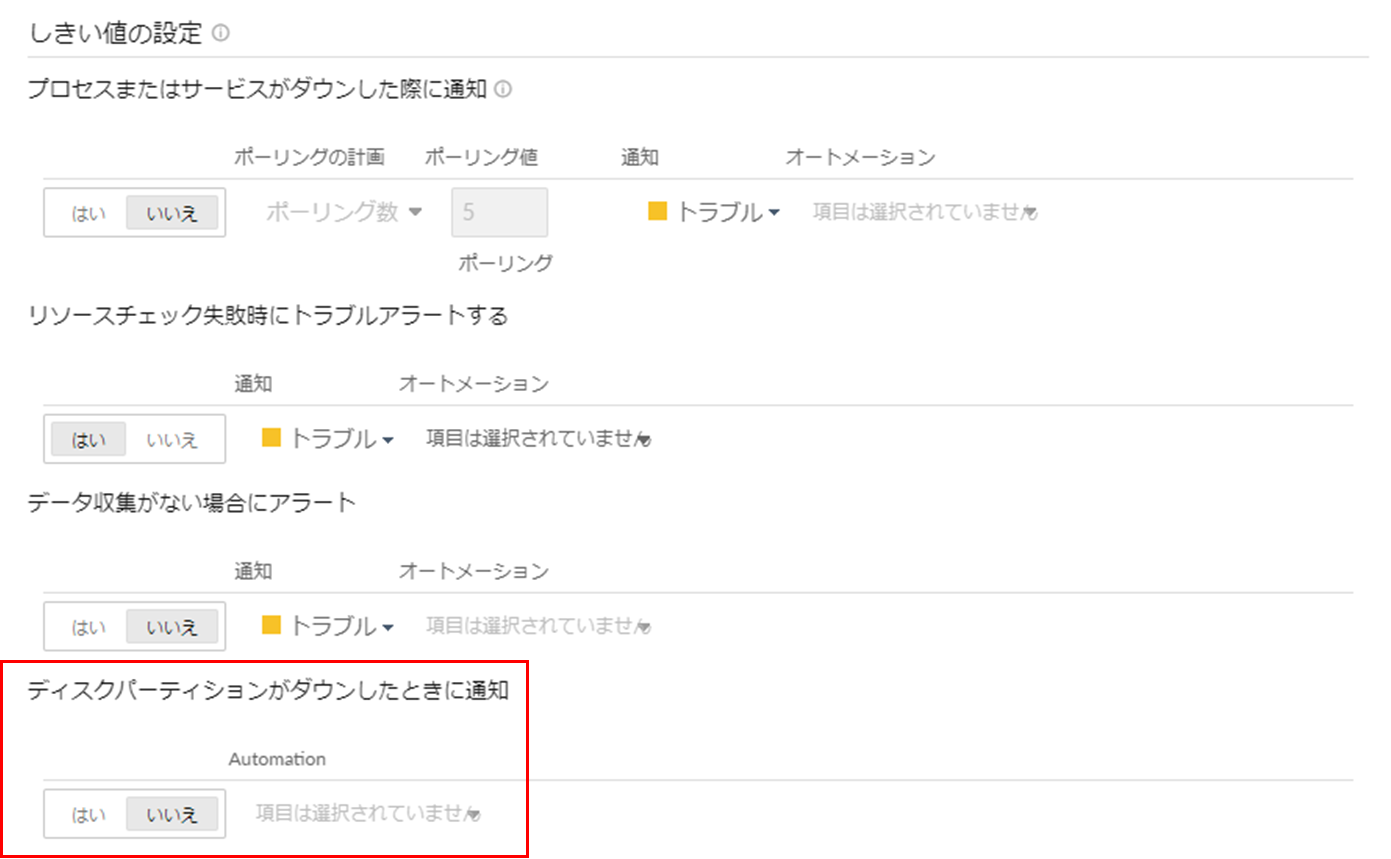Screen dimensions: 1391x859
Task: Open Automation dropdown for disk partition down
Action: pyautogui.click(x=367, y=814)
